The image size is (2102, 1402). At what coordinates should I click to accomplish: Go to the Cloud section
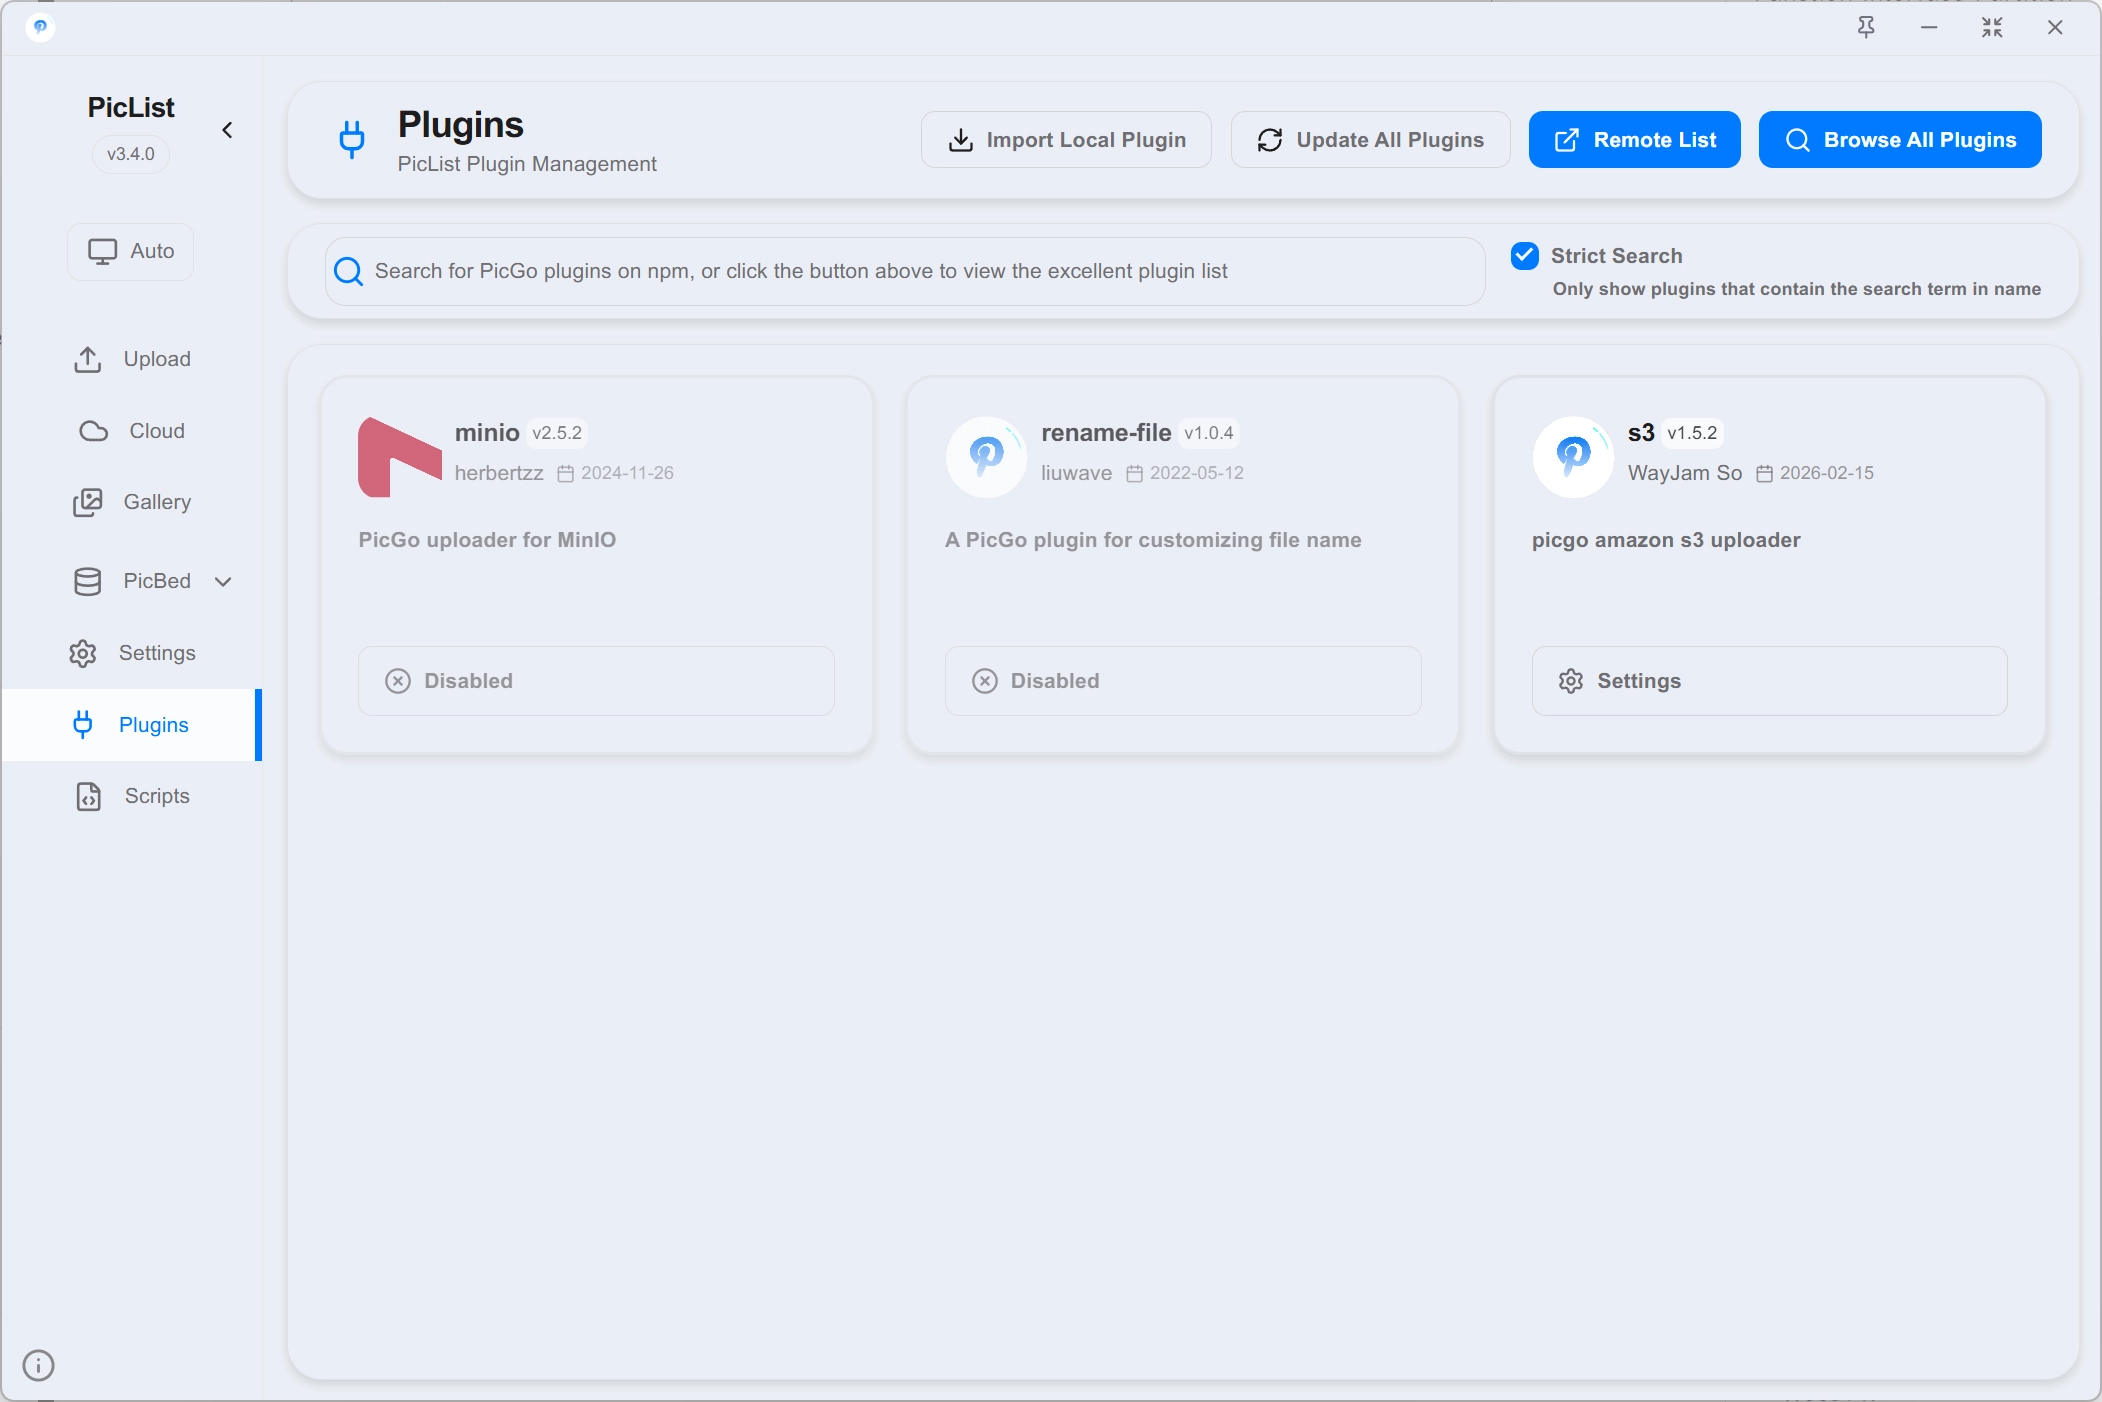pyautogui.click(x=131, y=431)
